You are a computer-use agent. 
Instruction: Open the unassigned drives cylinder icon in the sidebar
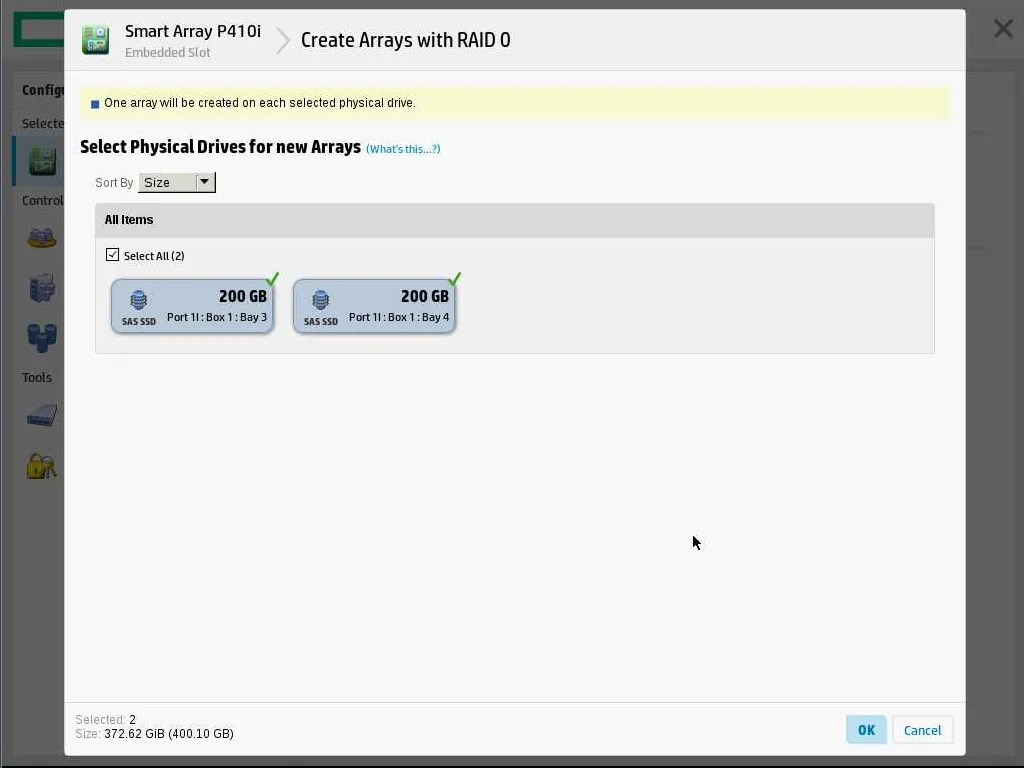click(42, 338)
